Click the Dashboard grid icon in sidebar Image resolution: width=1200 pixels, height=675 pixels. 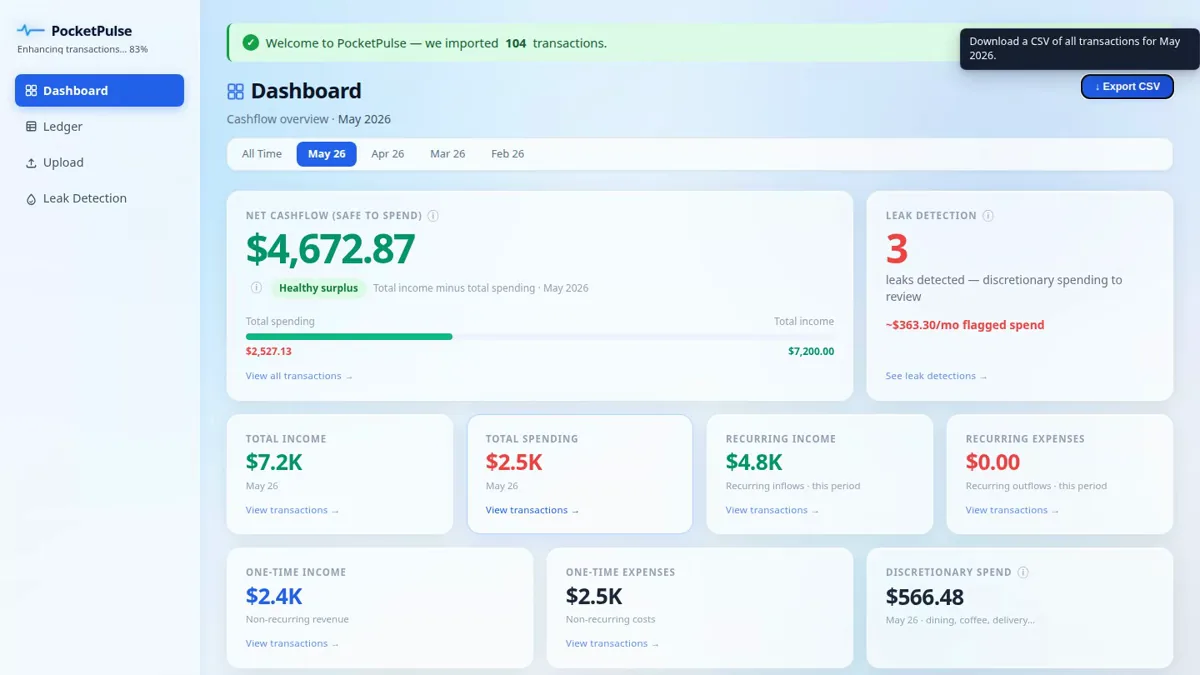(x=31, y=91)
